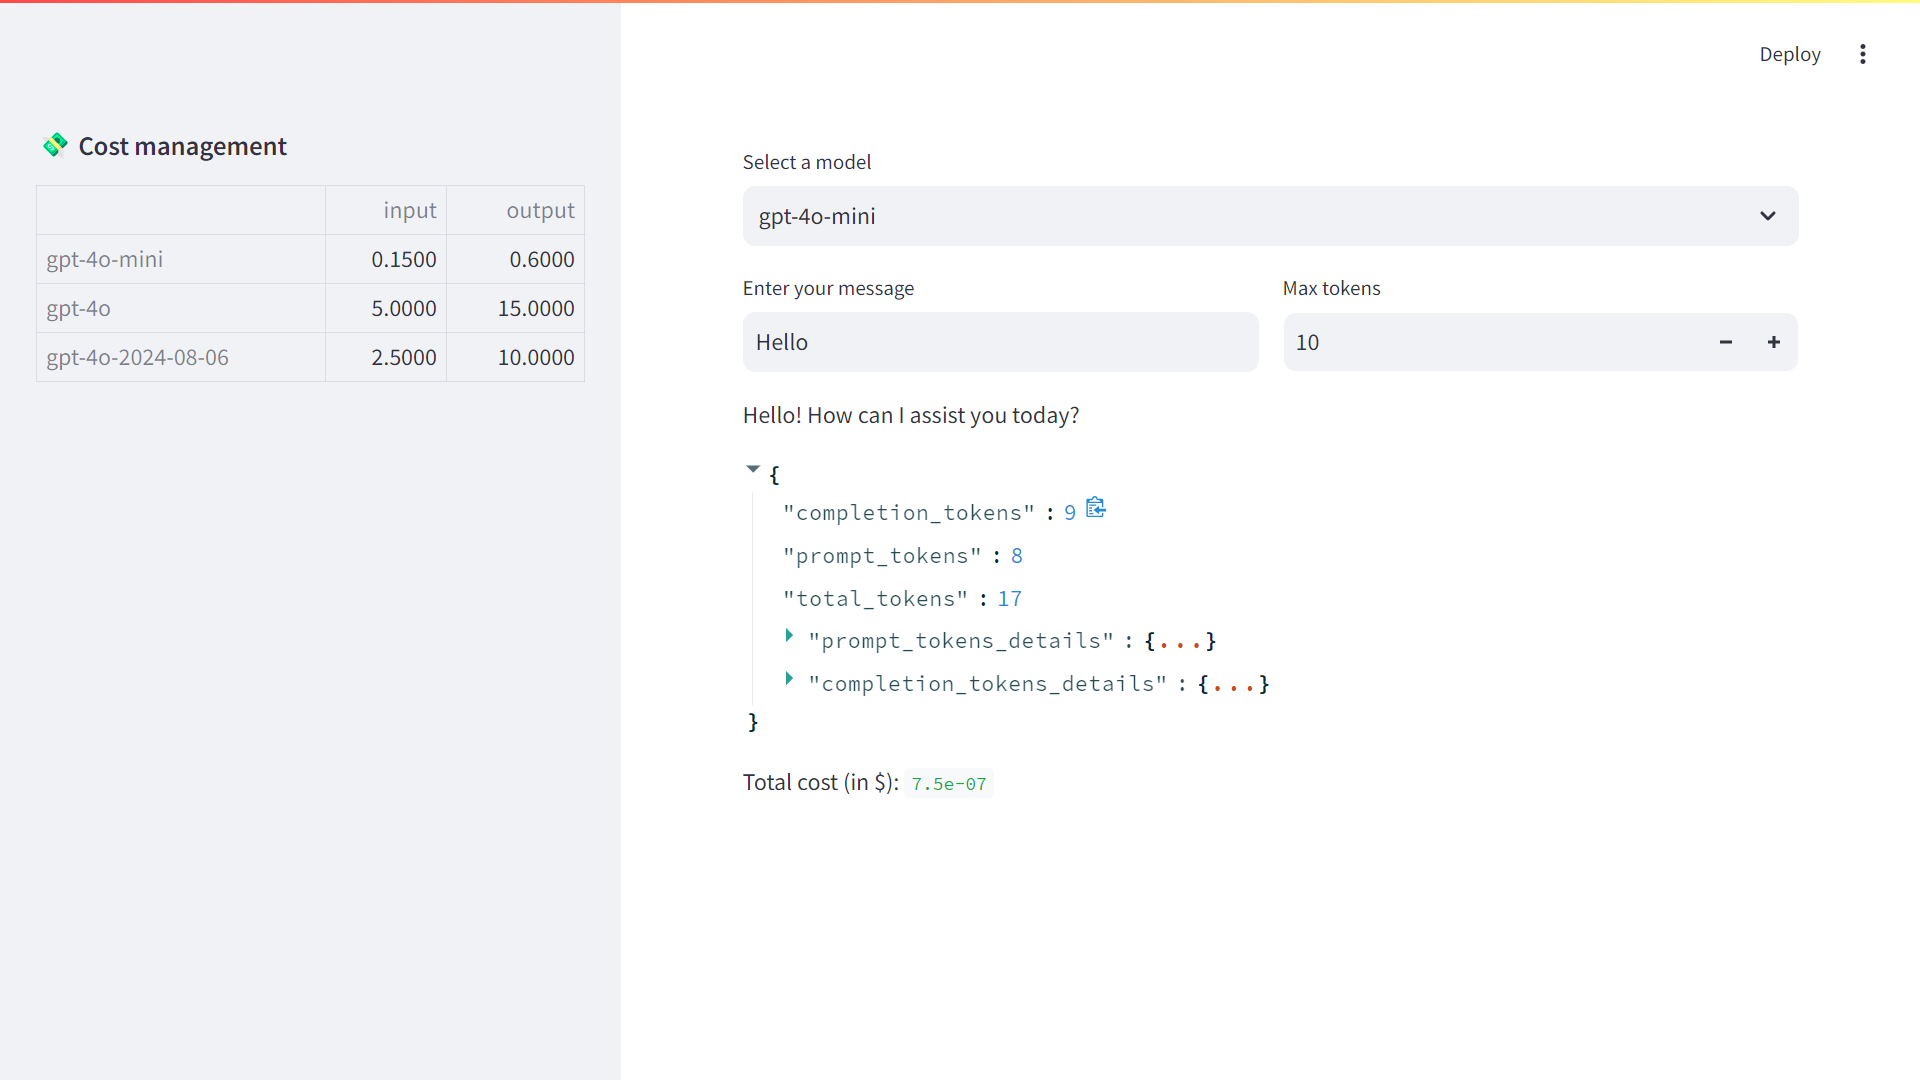The image size is (1920, 1080).
Task: Decrease Max tokens with minus button
Action: (x=1725, y=342)
